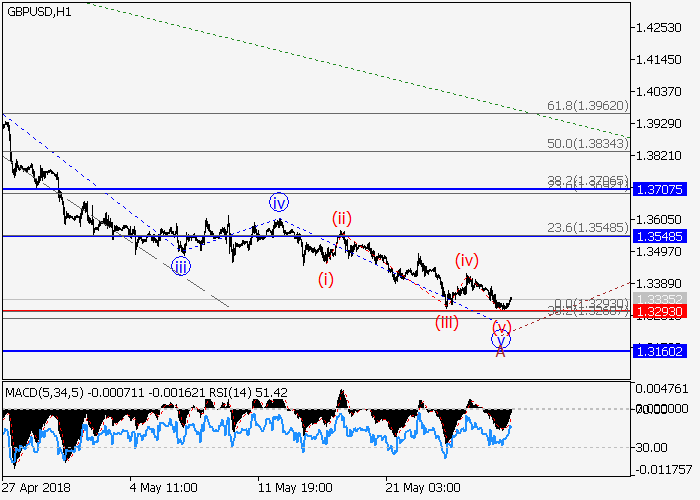Click the red (v) wave label
The image size is (700, 500).
pos(501,327)
